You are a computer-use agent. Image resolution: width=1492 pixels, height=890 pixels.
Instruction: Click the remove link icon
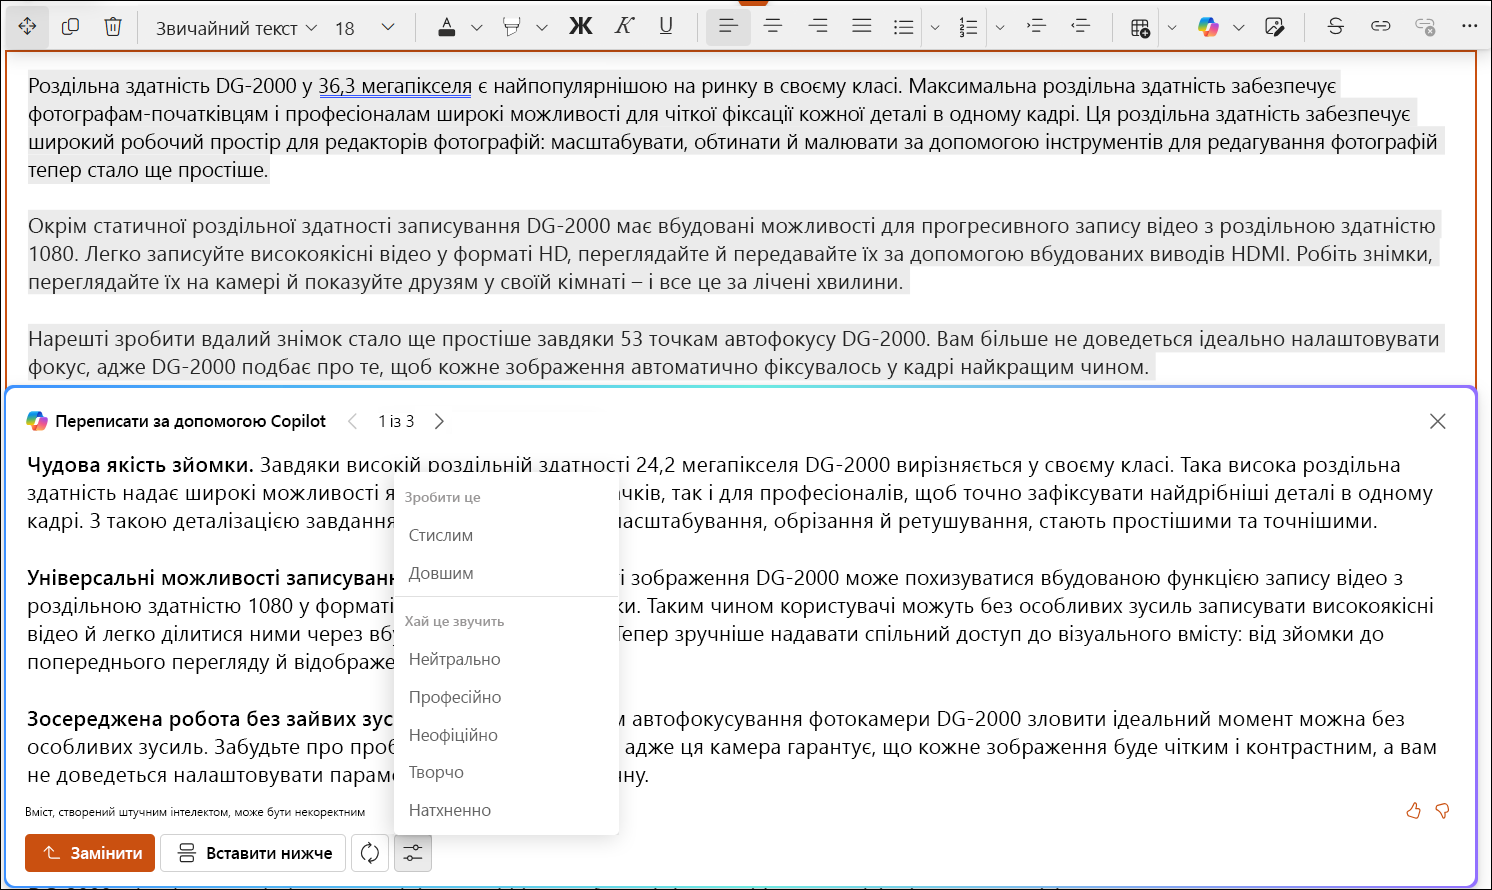[1426, 27]
